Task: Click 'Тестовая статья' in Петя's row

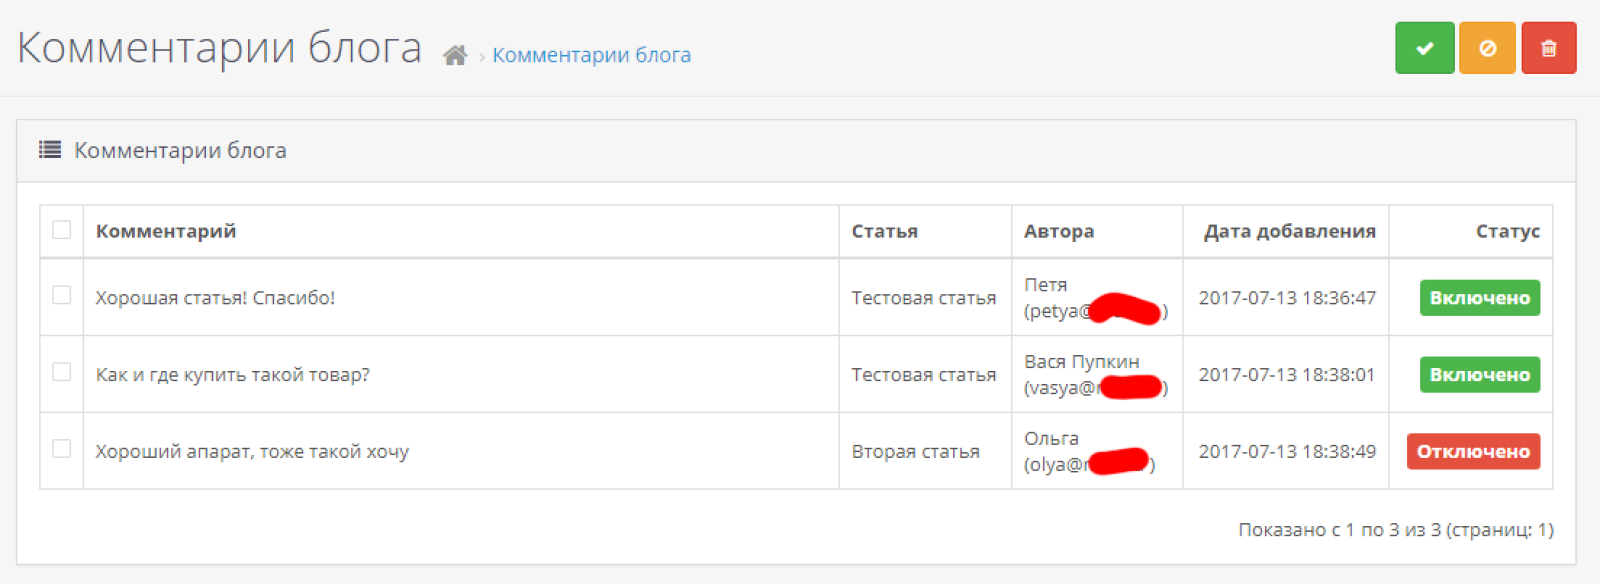Action: point(924,298)
